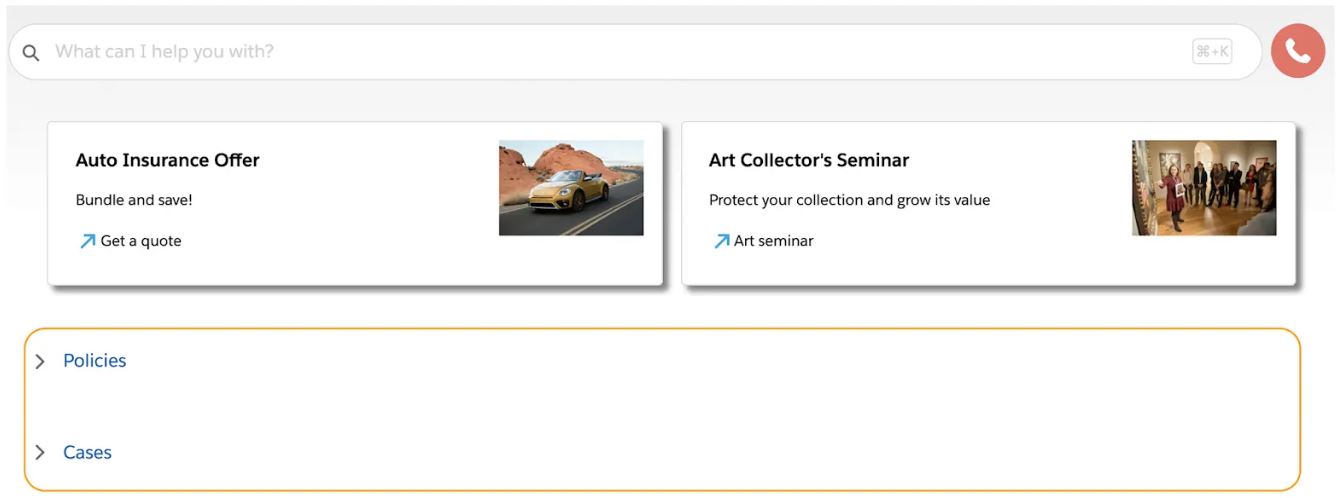Click blank area below Get a quote in card
This screenshot has height=498, width=1336.
(x=250, y=268)
